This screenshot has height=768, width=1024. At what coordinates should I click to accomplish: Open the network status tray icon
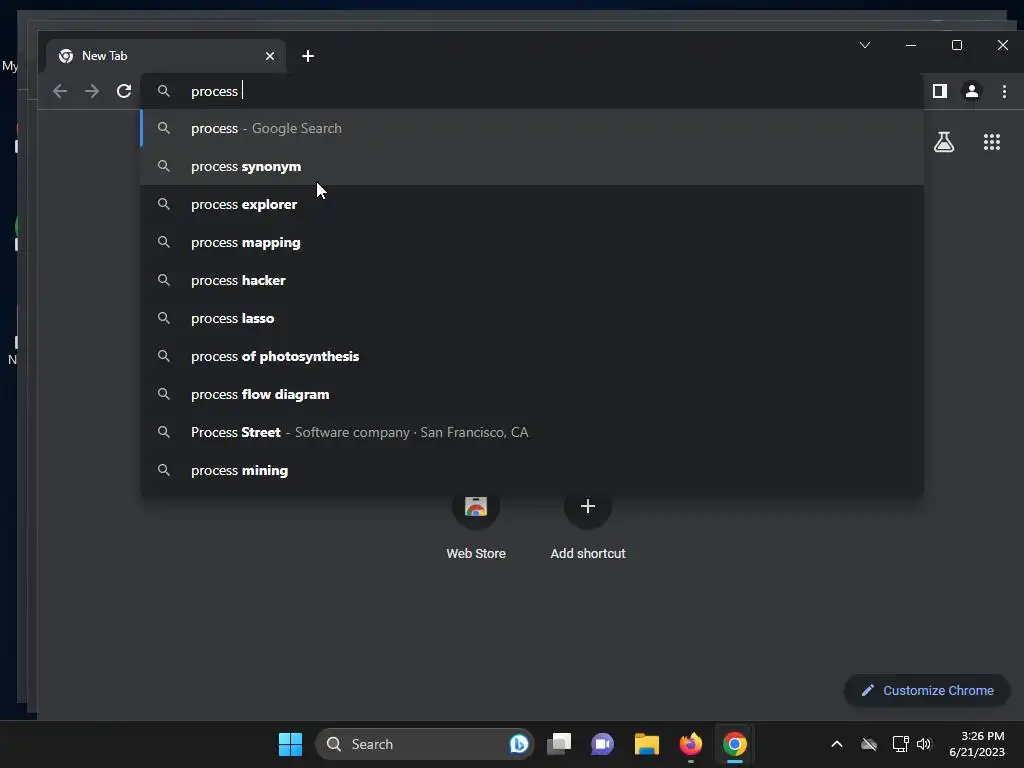pos(901,744)
